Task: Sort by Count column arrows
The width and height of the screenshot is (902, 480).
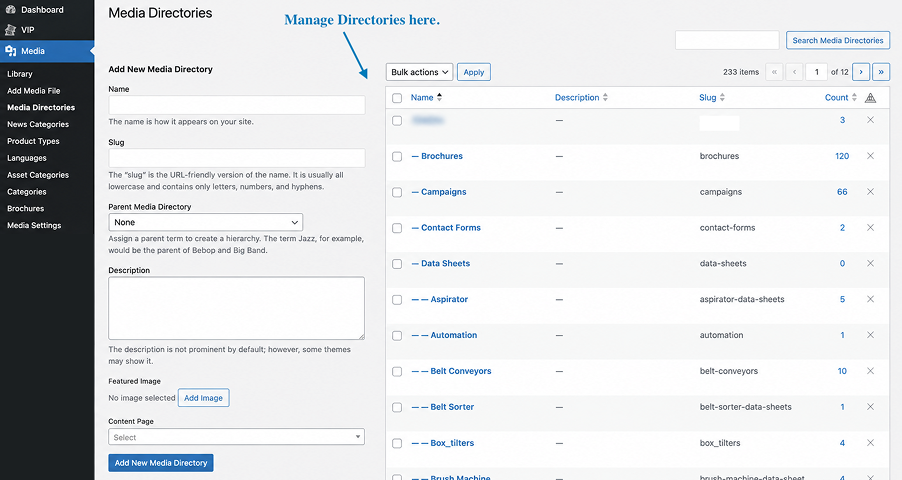Action: pyautogui.click(x=854, y=97)
